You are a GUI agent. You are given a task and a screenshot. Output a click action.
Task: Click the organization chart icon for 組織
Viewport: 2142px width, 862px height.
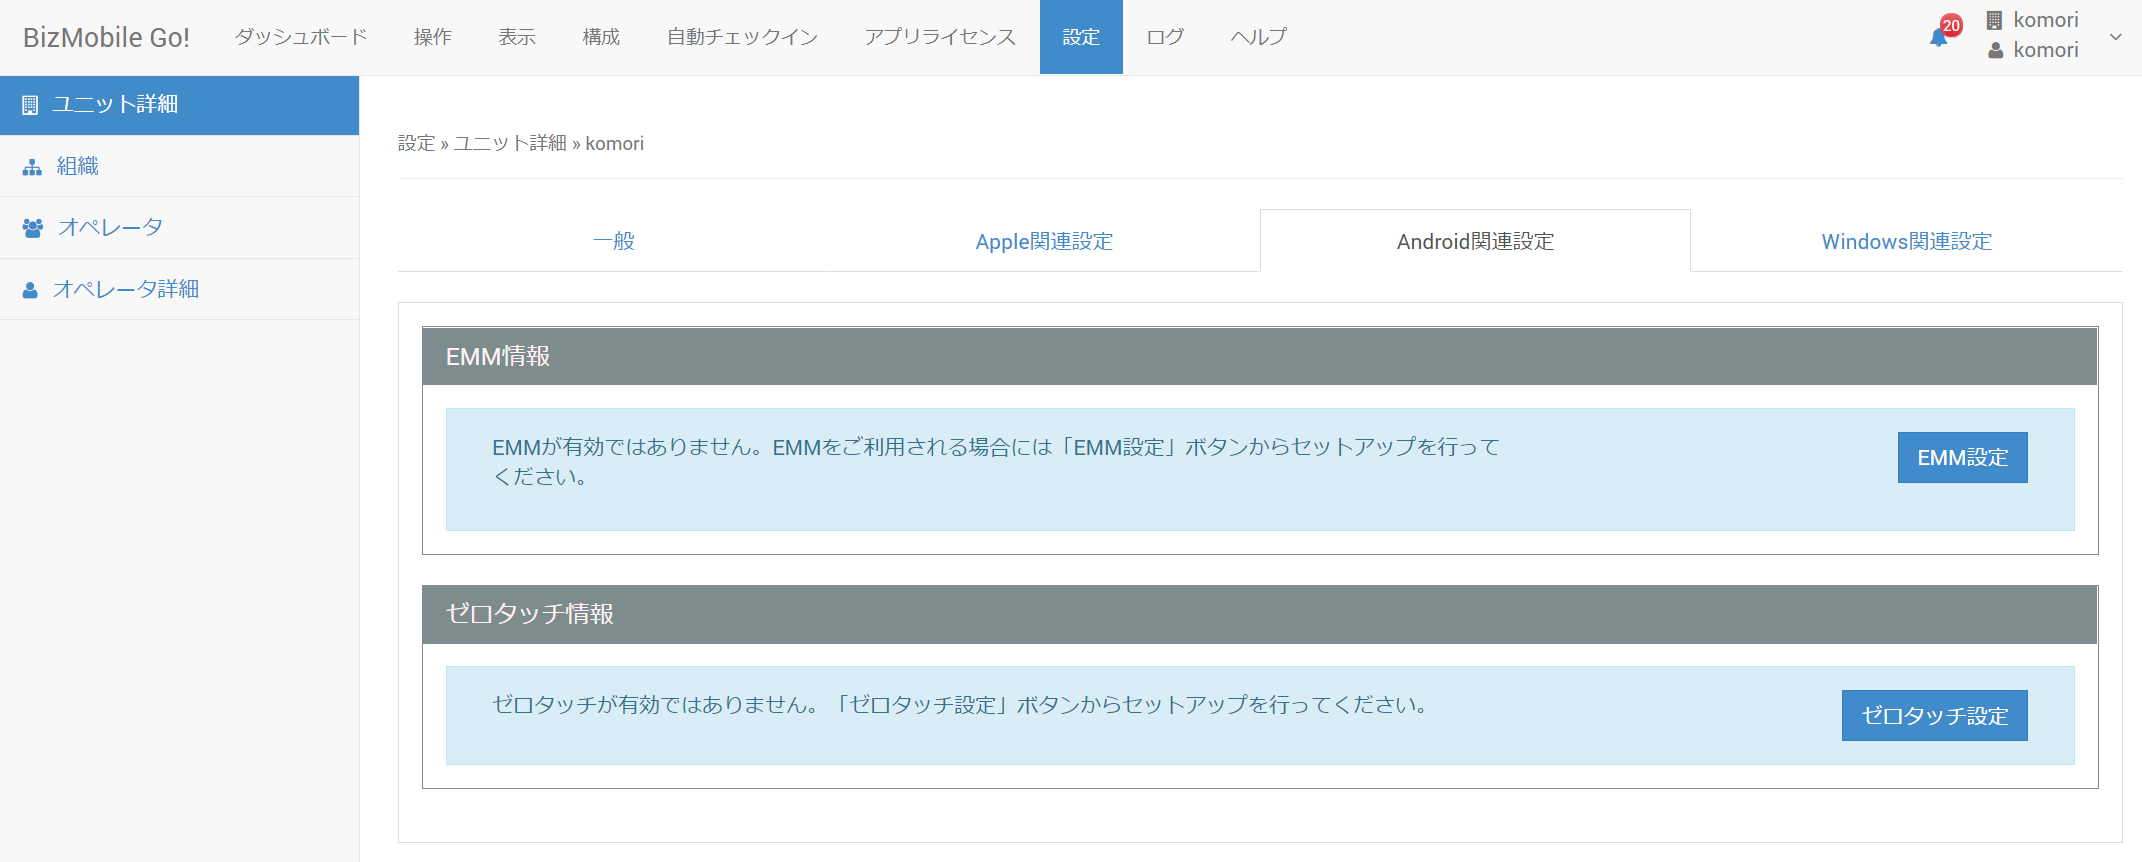32,167
